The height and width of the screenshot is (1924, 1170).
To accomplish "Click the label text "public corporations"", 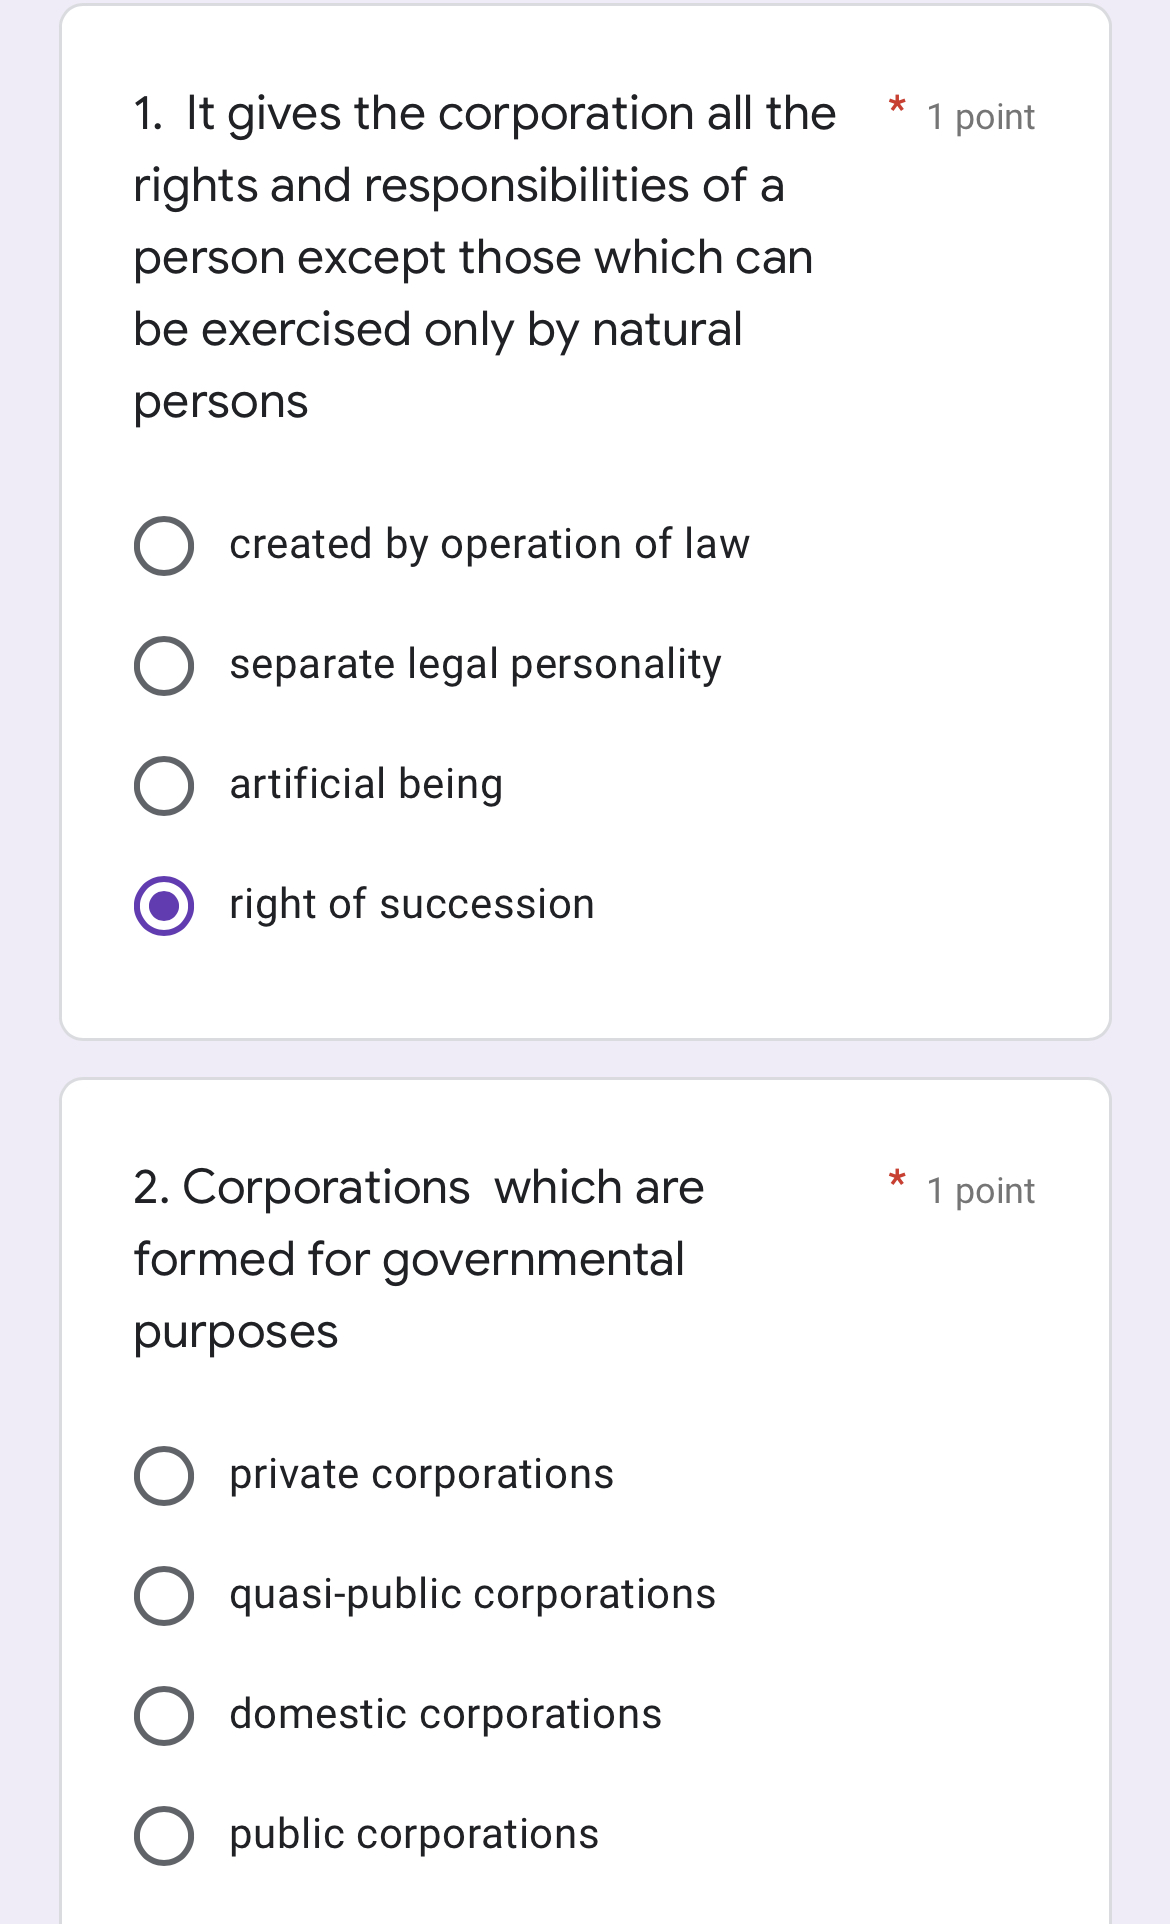I will pos(412,1834).
